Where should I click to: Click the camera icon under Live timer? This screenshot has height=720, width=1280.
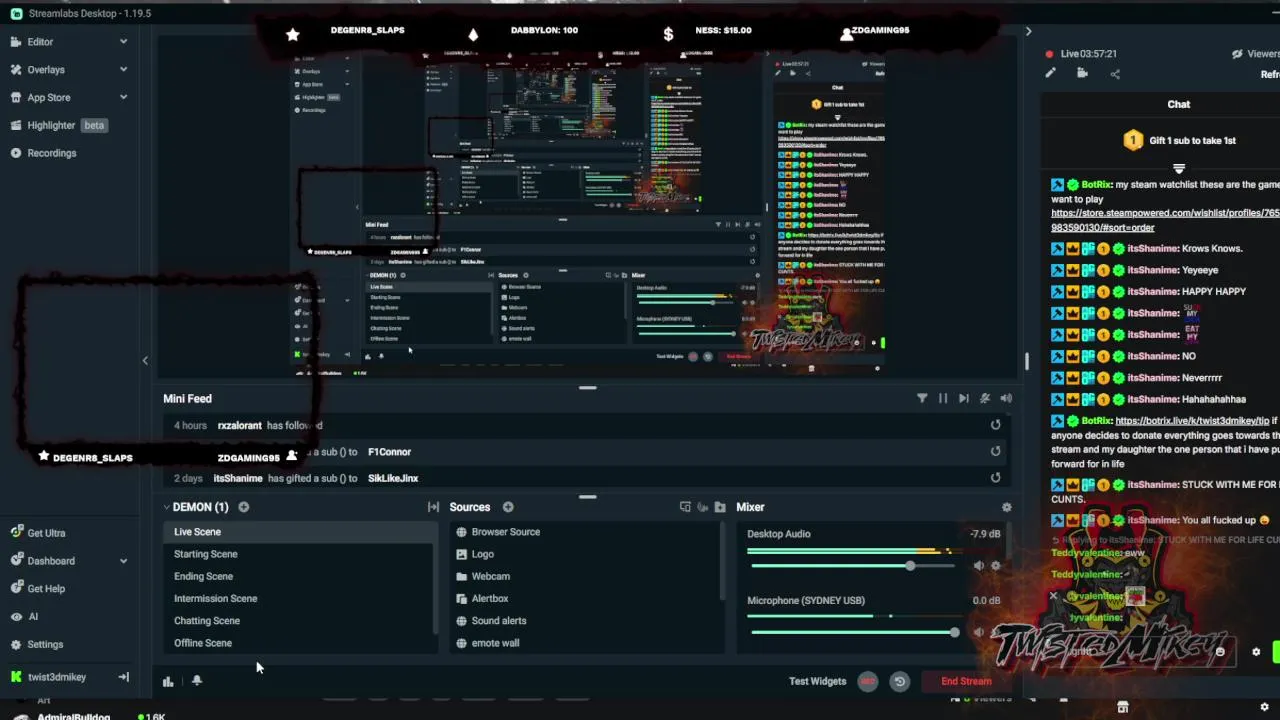1082,73
